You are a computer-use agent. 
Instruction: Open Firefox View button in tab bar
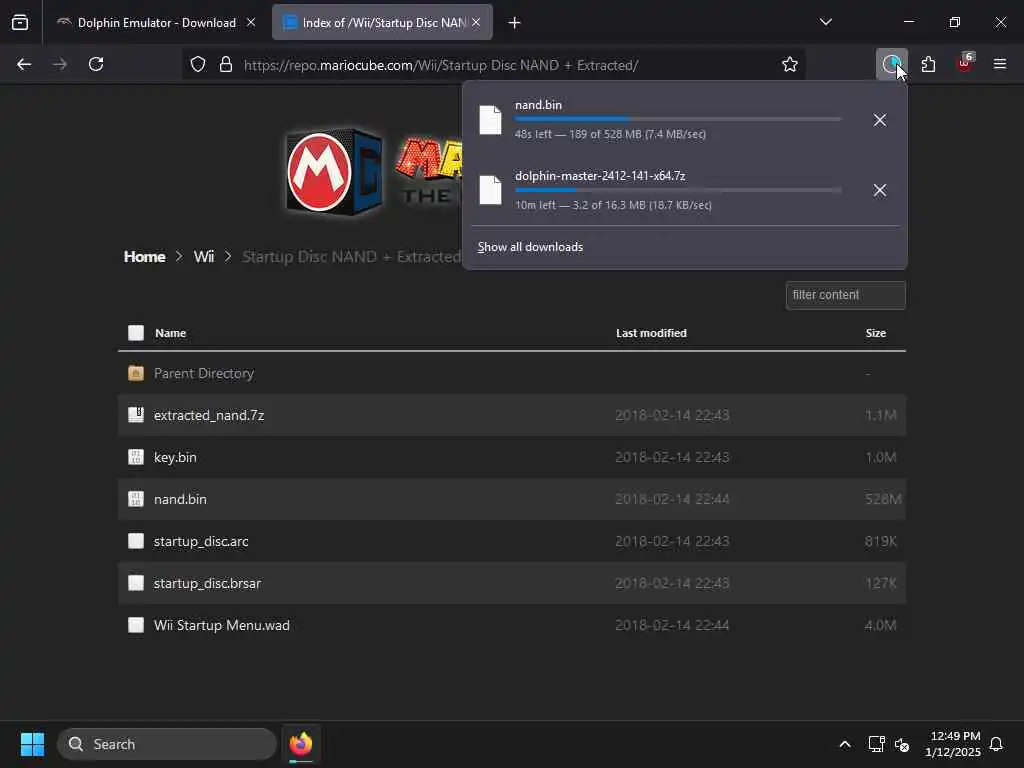(x=20, y=22)
